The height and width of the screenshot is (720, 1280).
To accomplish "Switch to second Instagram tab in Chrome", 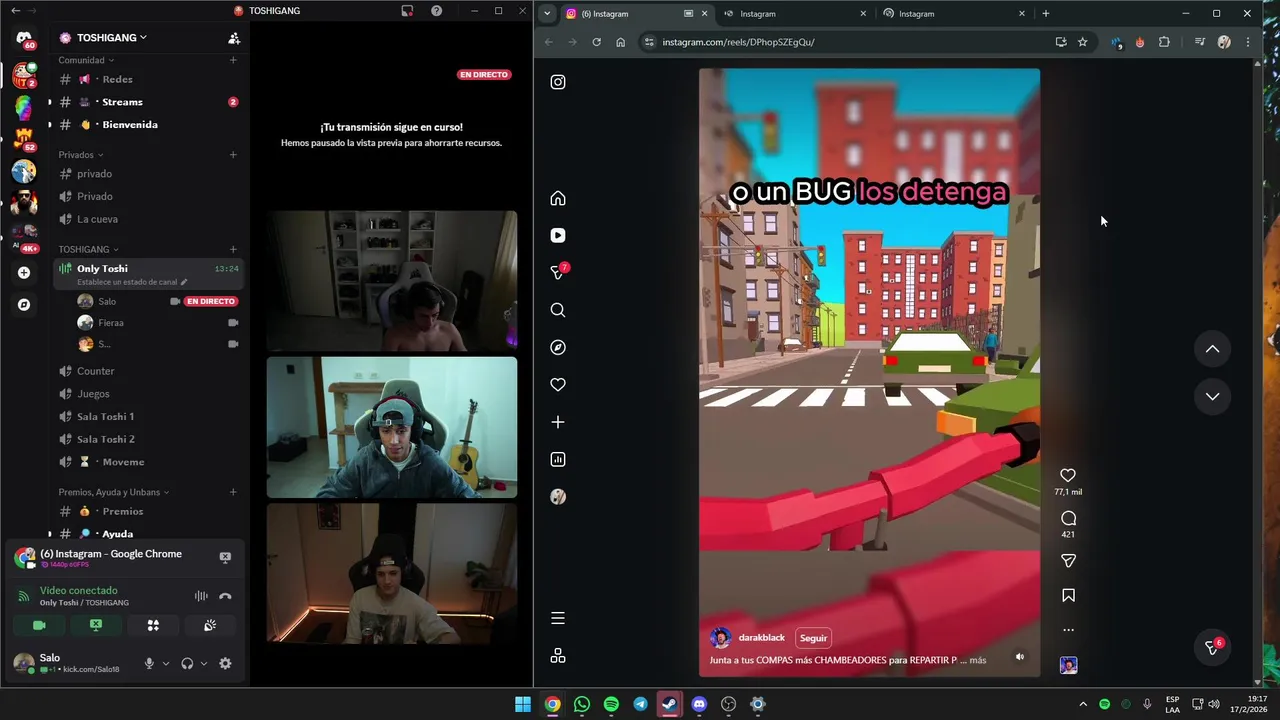I will pos(794,14).
